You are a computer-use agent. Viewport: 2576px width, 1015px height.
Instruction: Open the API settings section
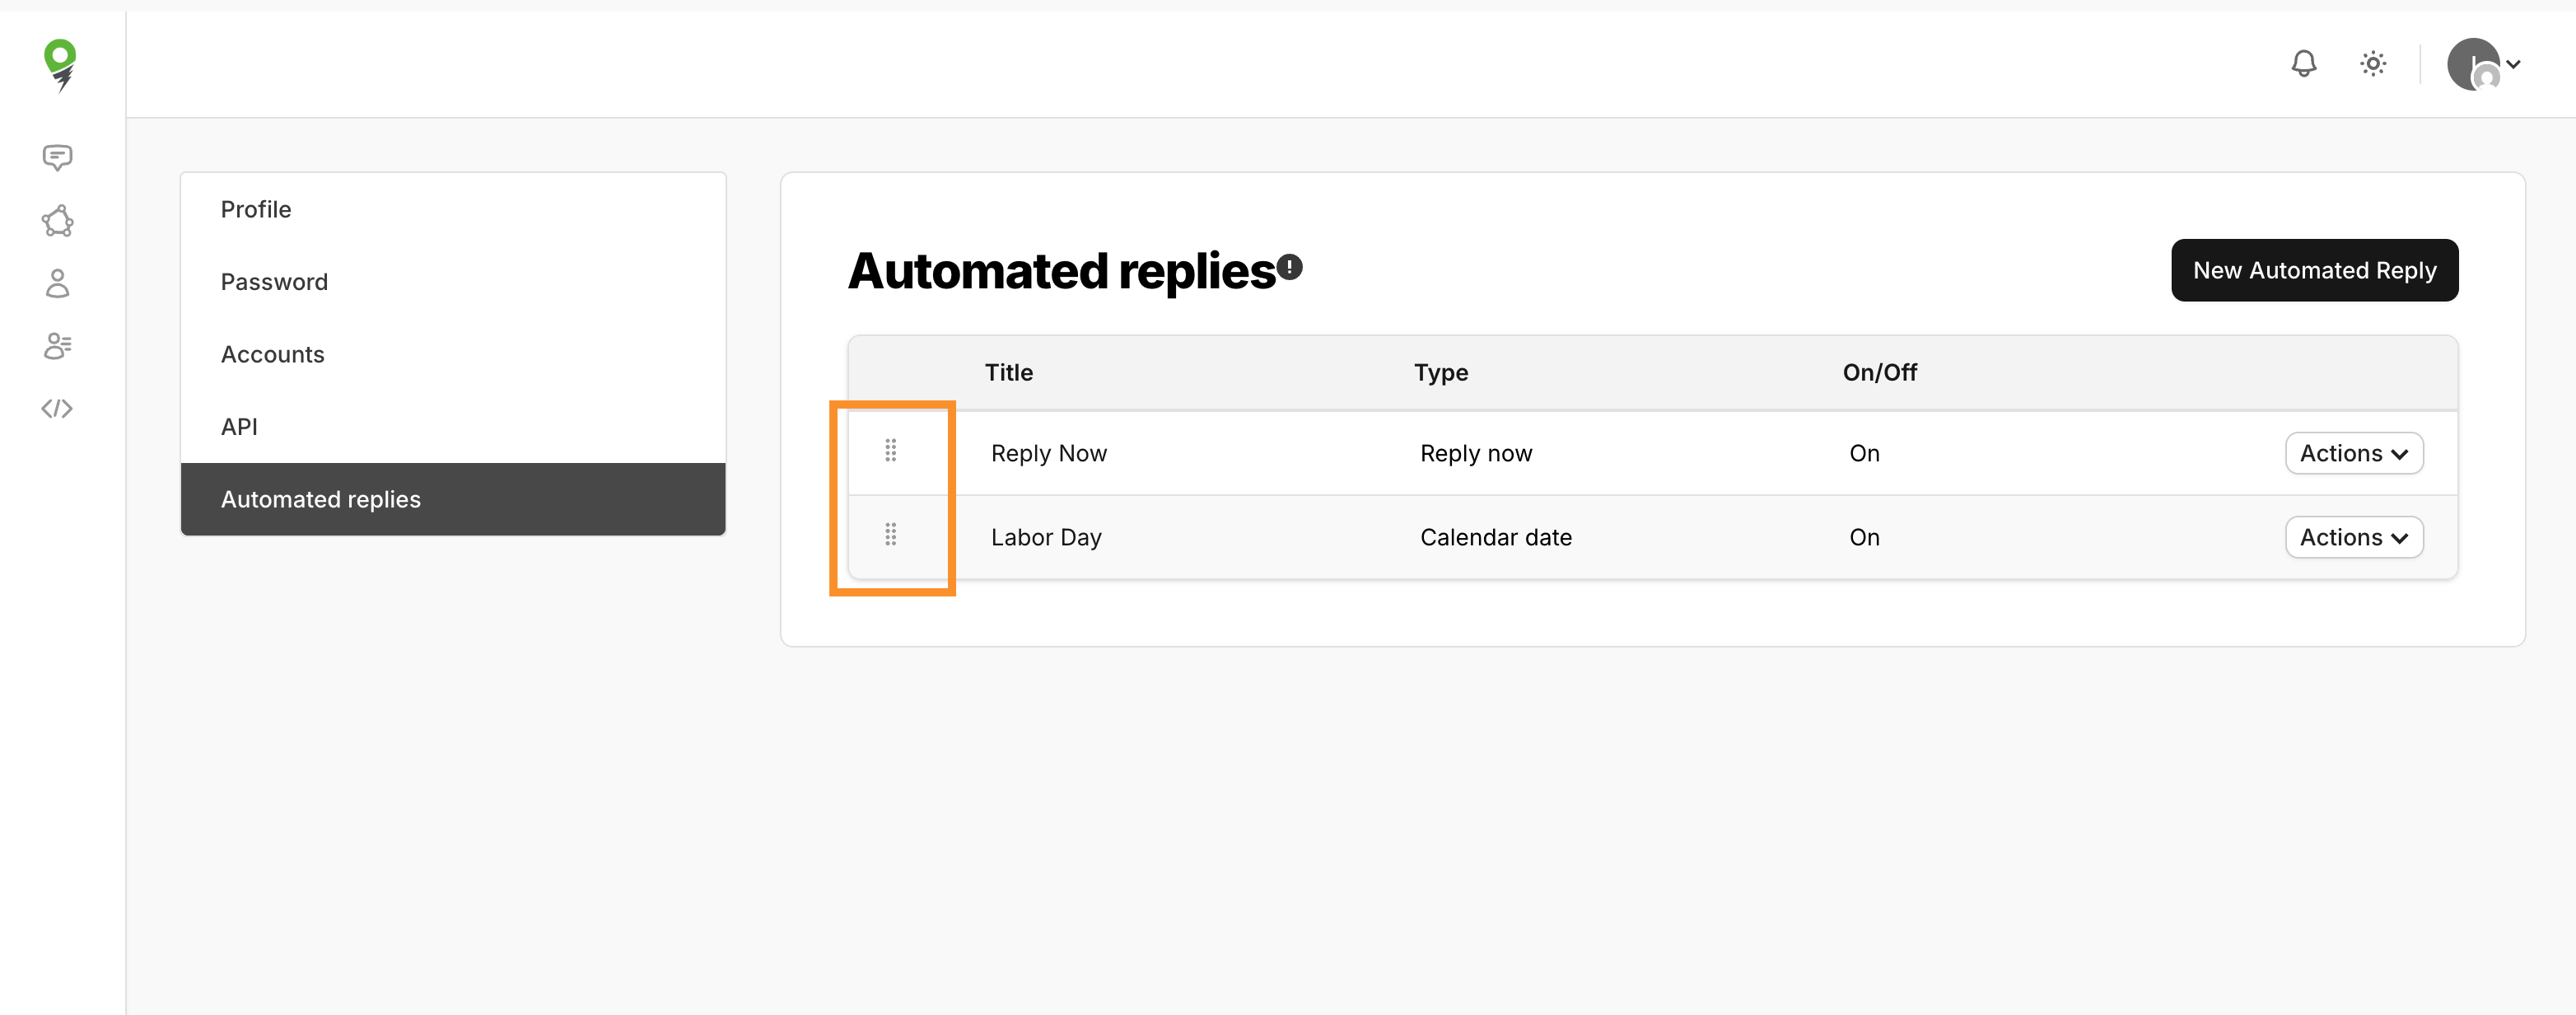pos(239,426)
